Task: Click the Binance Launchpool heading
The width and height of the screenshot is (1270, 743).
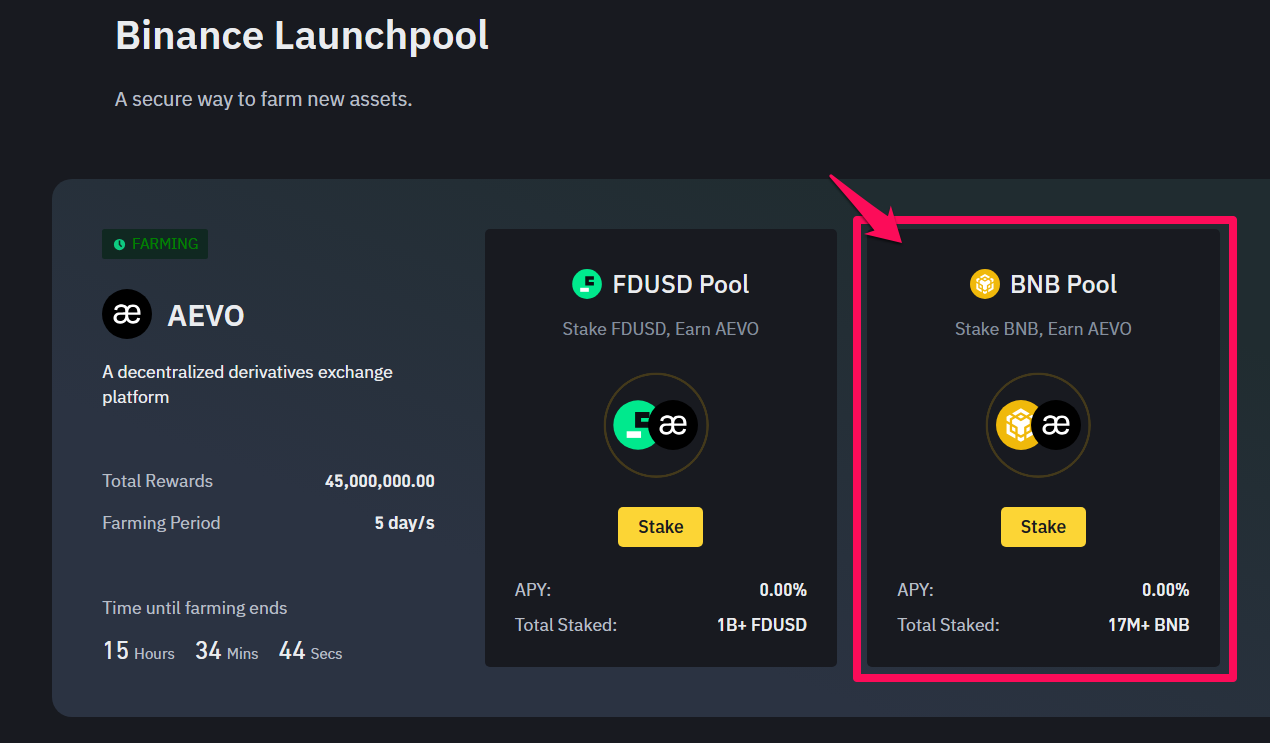Action: [x=302, y=35]
